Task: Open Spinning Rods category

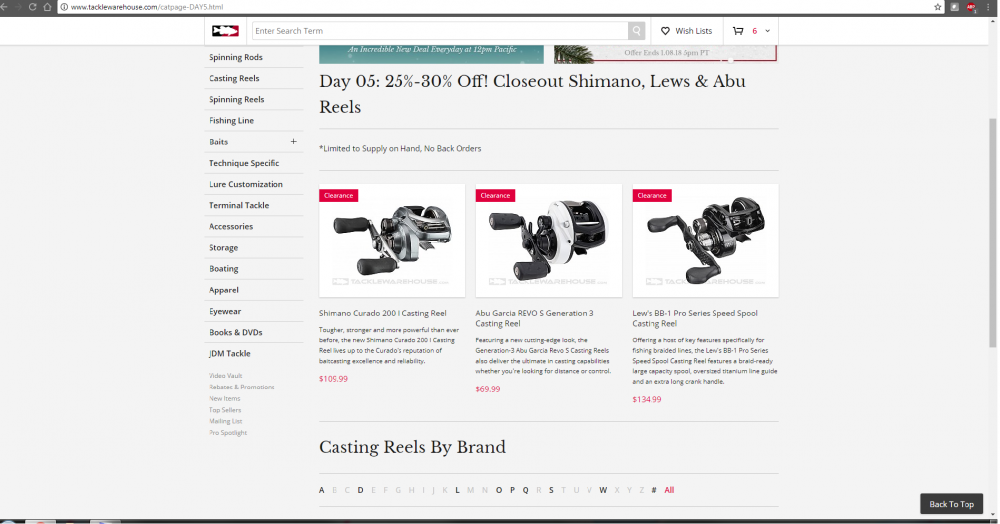Action: click(236, 57)
